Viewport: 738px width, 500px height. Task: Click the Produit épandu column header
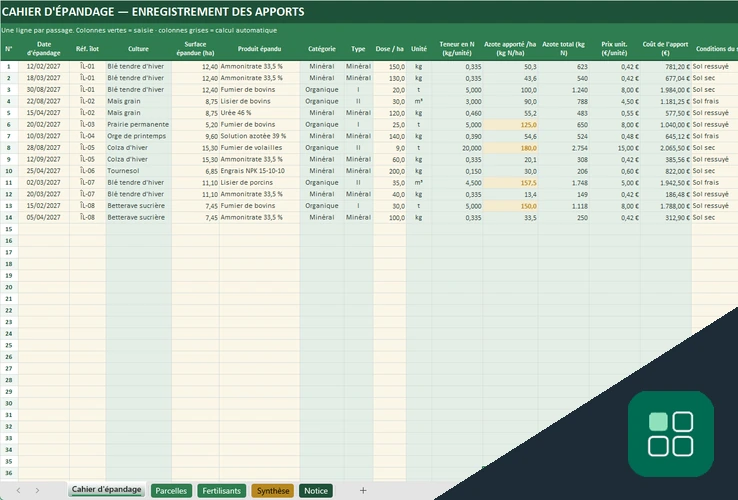point(259,48)
